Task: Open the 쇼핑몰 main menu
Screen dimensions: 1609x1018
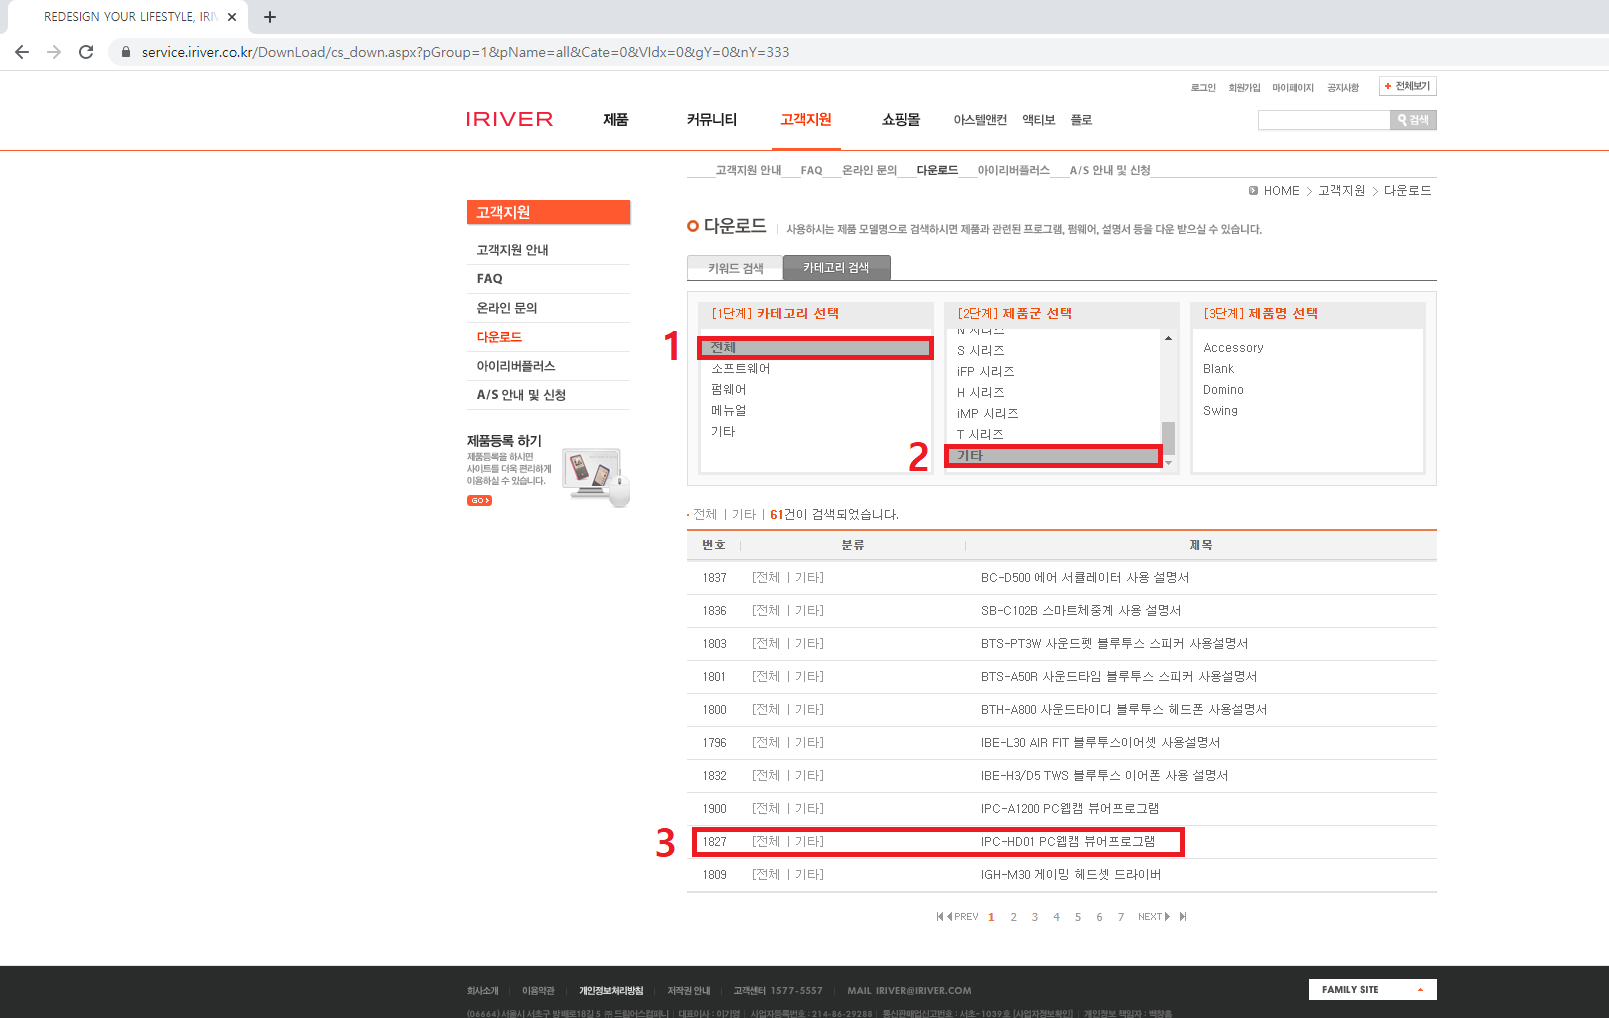Action: pos(901,120)
